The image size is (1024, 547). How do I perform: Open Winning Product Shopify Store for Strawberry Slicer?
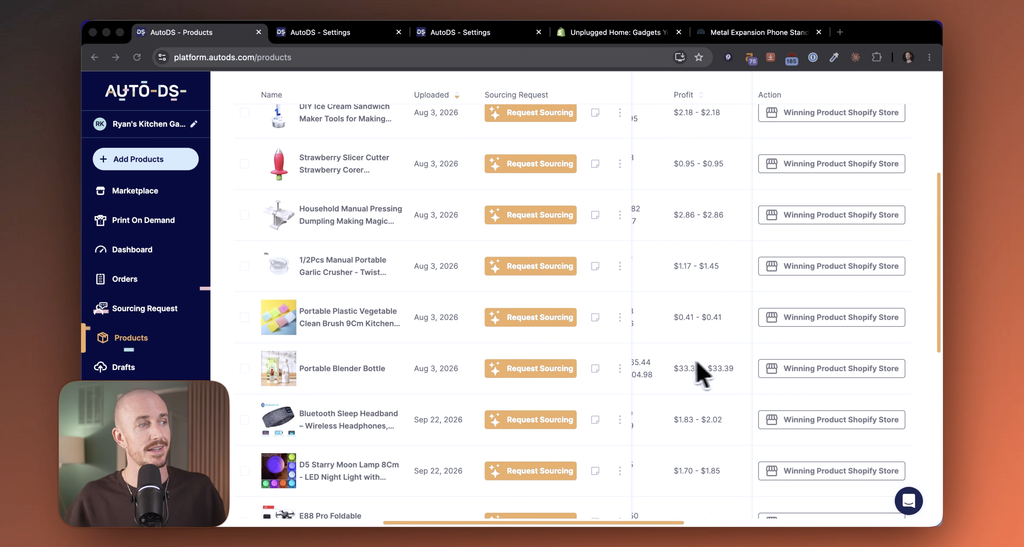pos(831,164)
